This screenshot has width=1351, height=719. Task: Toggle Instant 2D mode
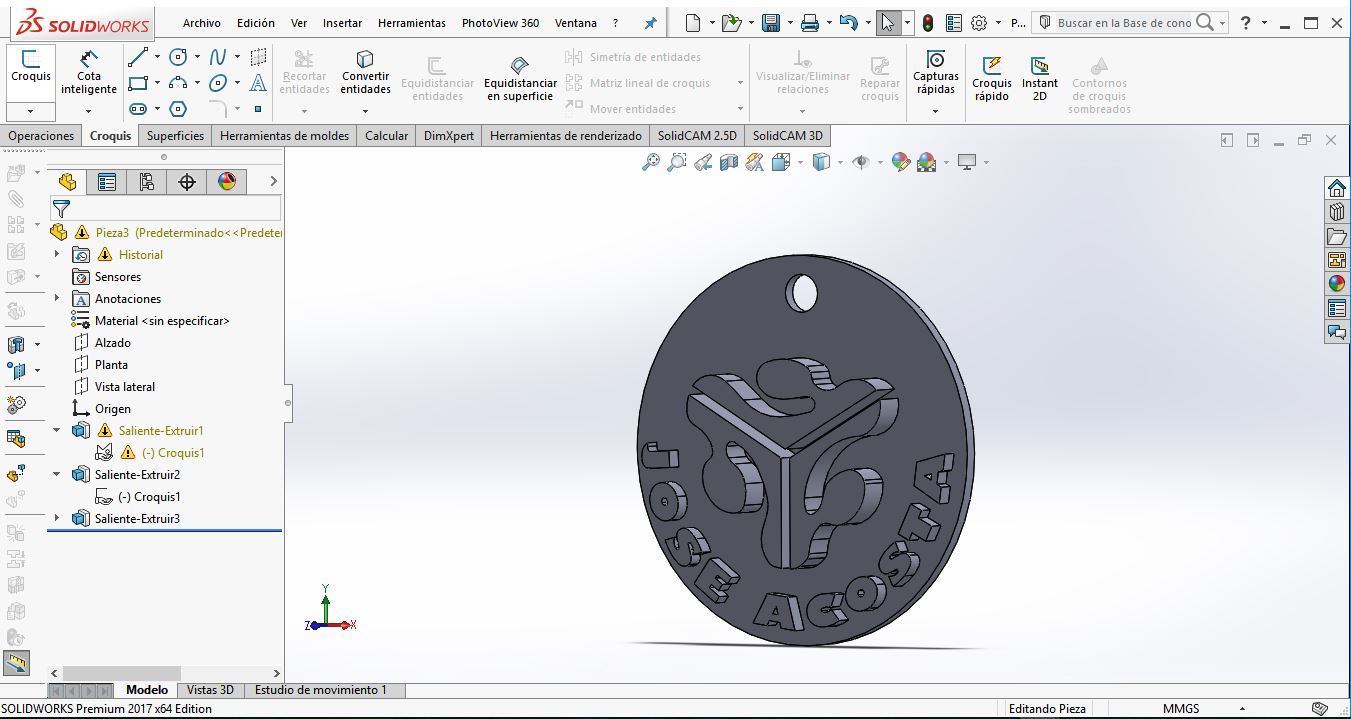point(1040,78)
